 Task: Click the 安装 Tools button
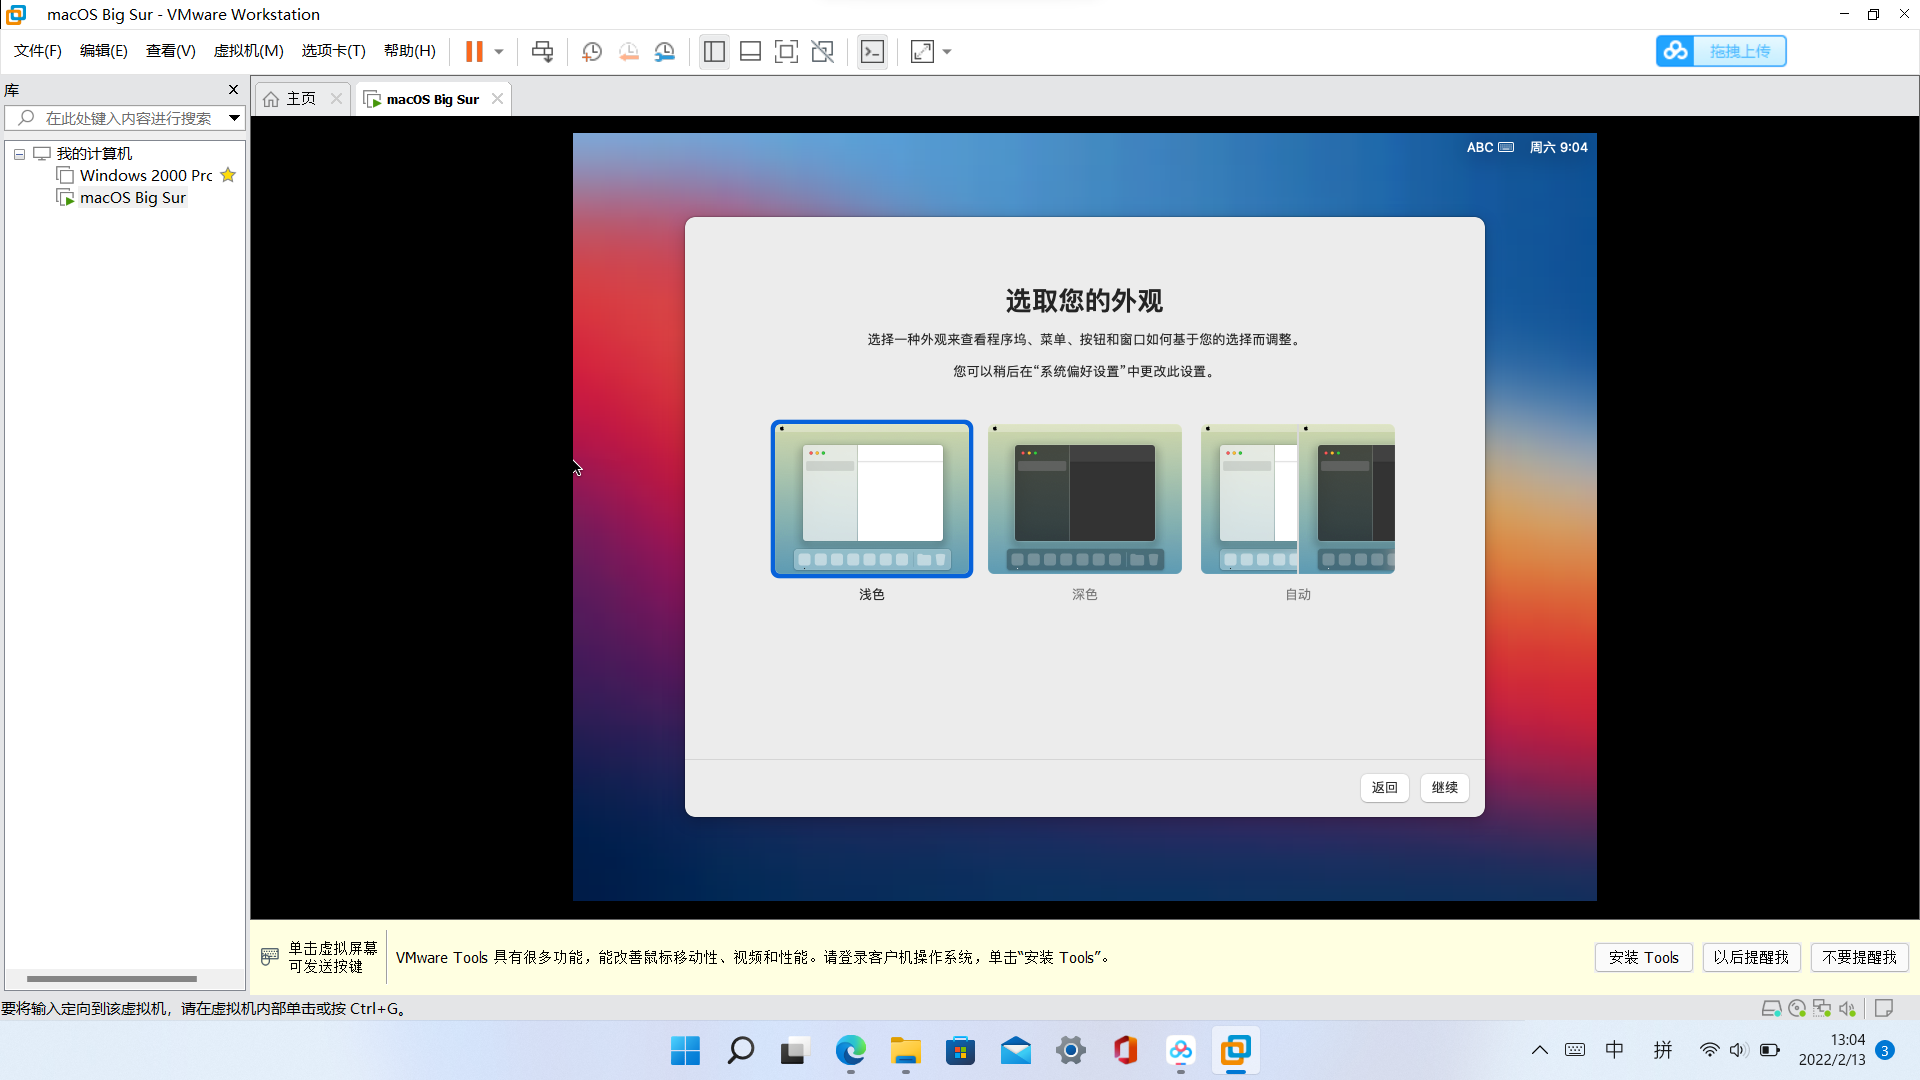click(1643, 957)
